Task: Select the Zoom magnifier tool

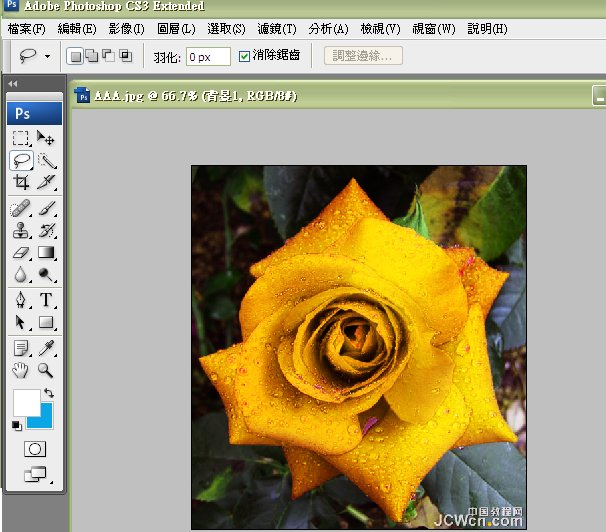Action: click(x=46, y=370)
